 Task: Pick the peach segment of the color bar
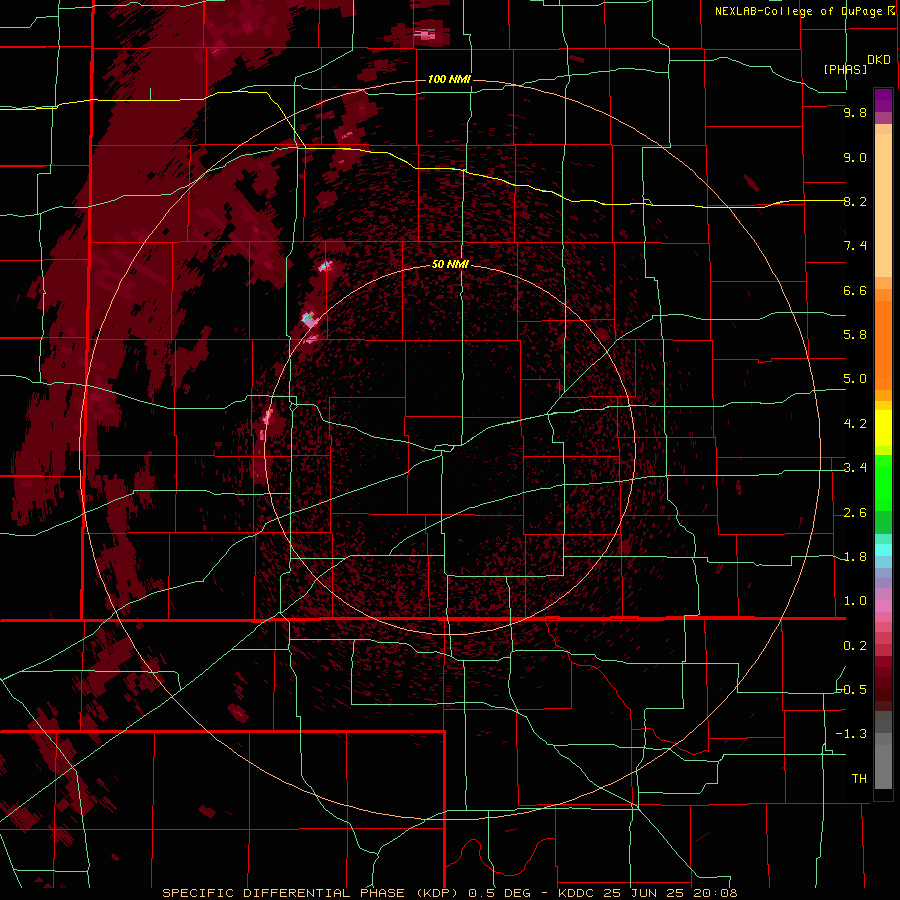pyautogui.click(x=883, y=205)
